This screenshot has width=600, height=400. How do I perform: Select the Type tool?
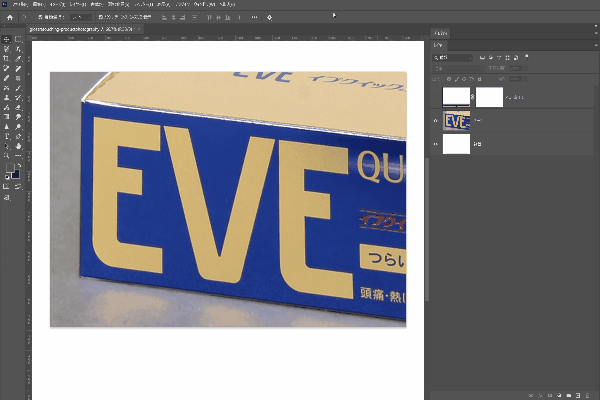[x=7, y=137]
